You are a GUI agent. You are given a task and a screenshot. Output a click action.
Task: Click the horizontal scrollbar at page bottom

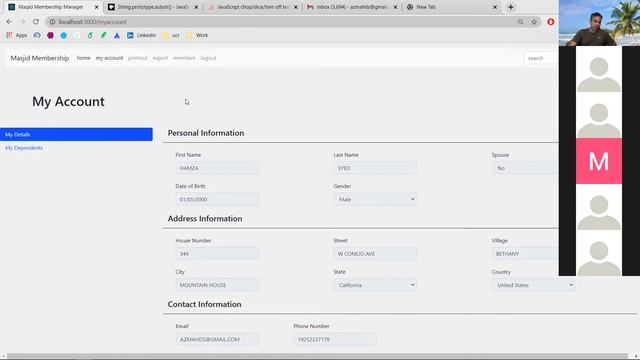click(x=317, y=356)
